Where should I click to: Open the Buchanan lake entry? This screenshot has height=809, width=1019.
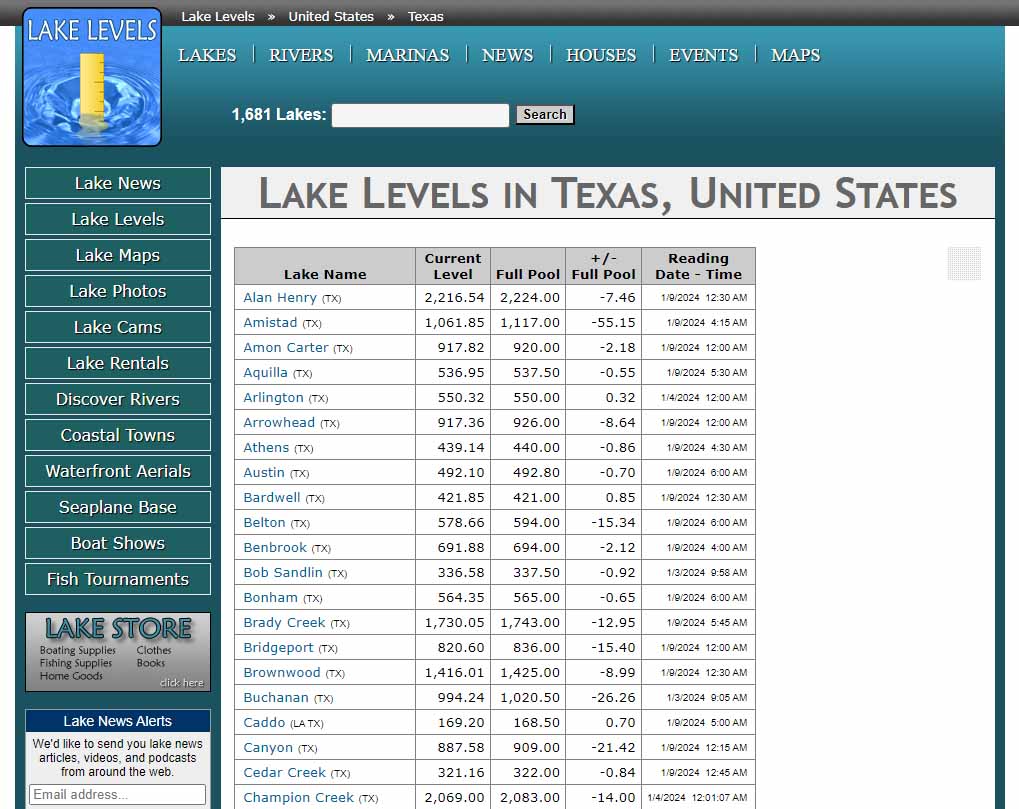tap(276, 698)
